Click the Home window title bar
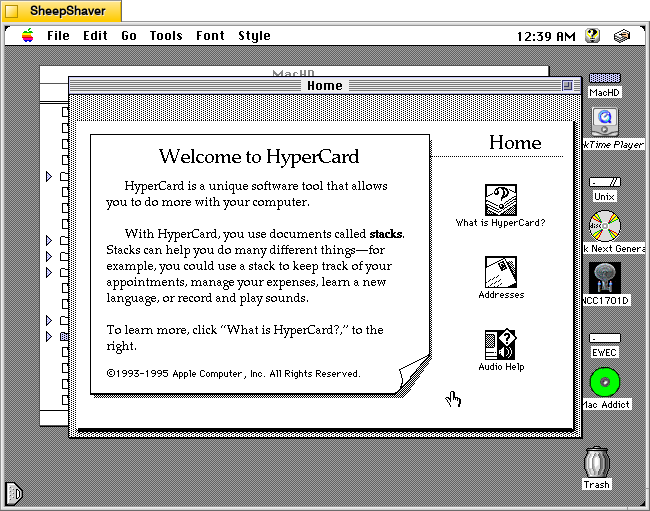 pyautogui.click(x=325, y=85)
